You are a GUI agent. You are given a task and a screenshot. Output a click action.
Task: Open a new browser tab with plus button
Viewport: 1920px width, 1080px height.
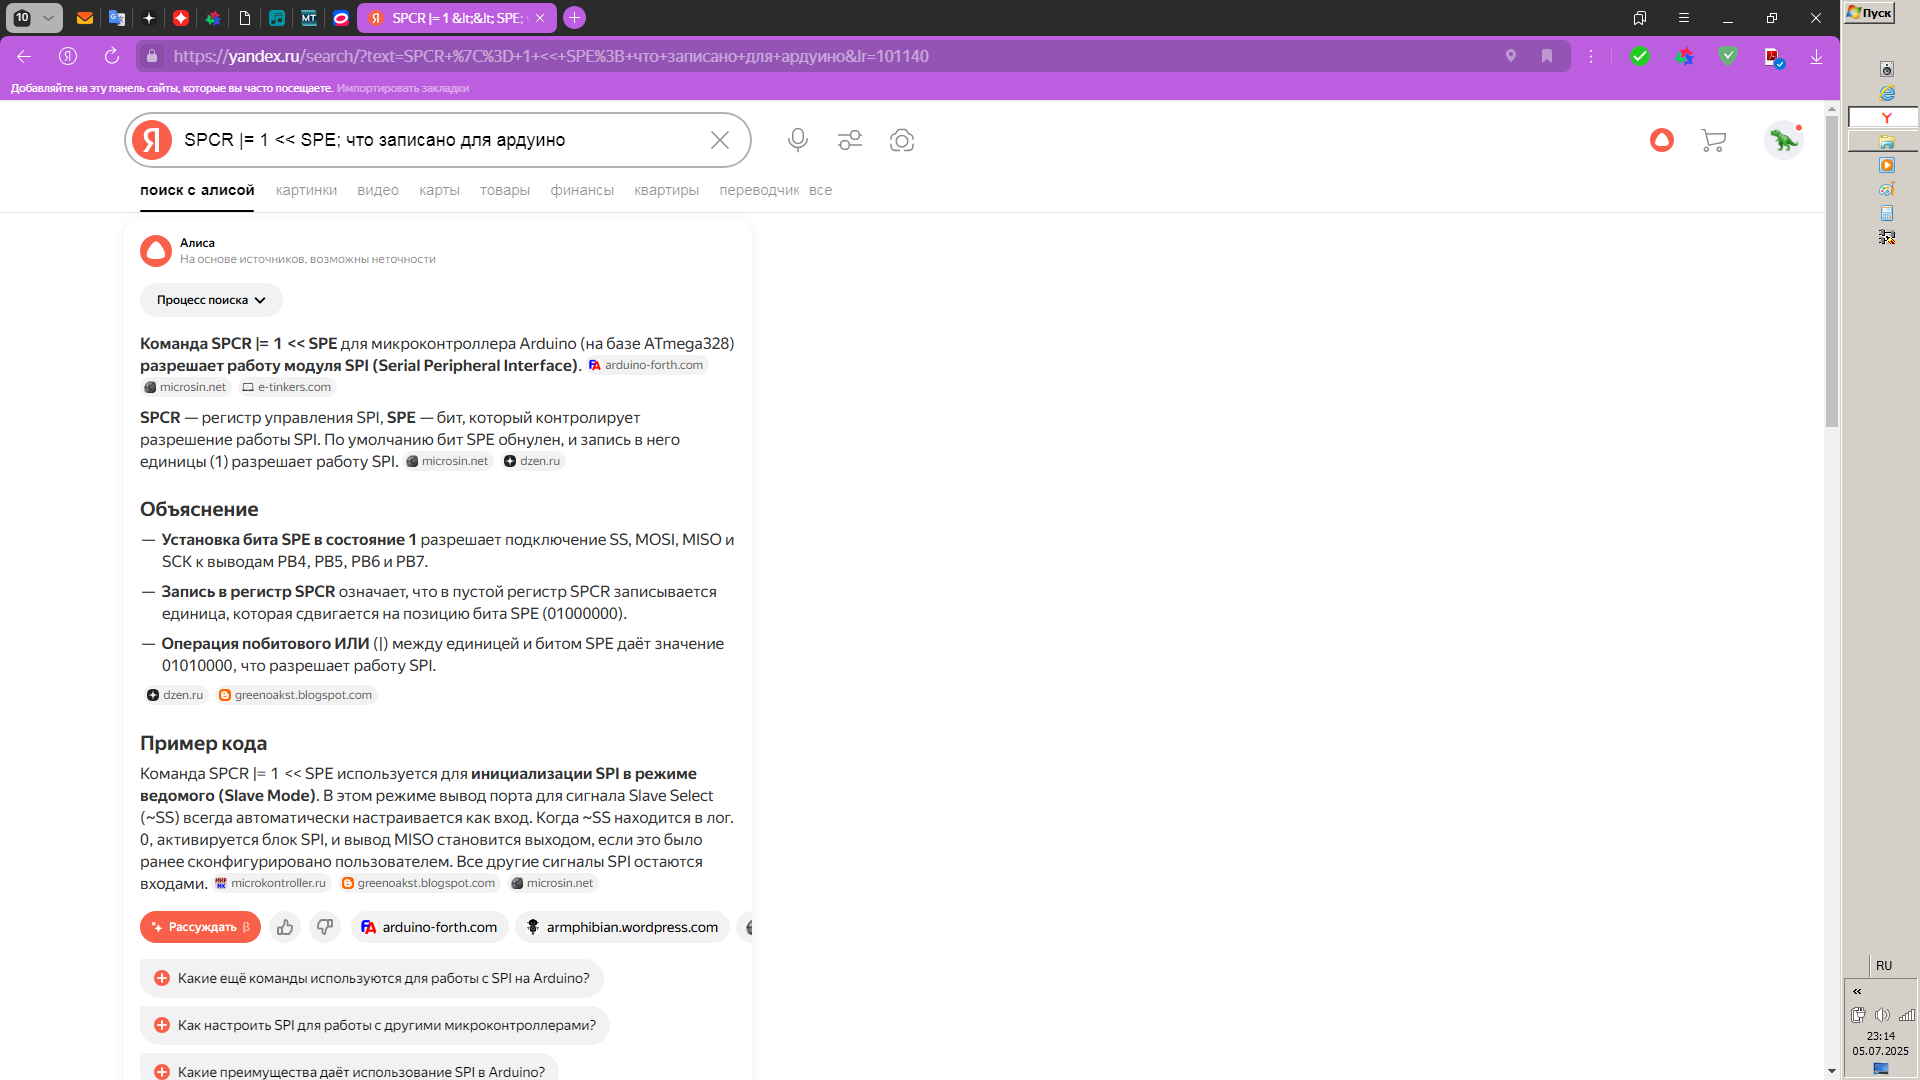tap(574, 18)
